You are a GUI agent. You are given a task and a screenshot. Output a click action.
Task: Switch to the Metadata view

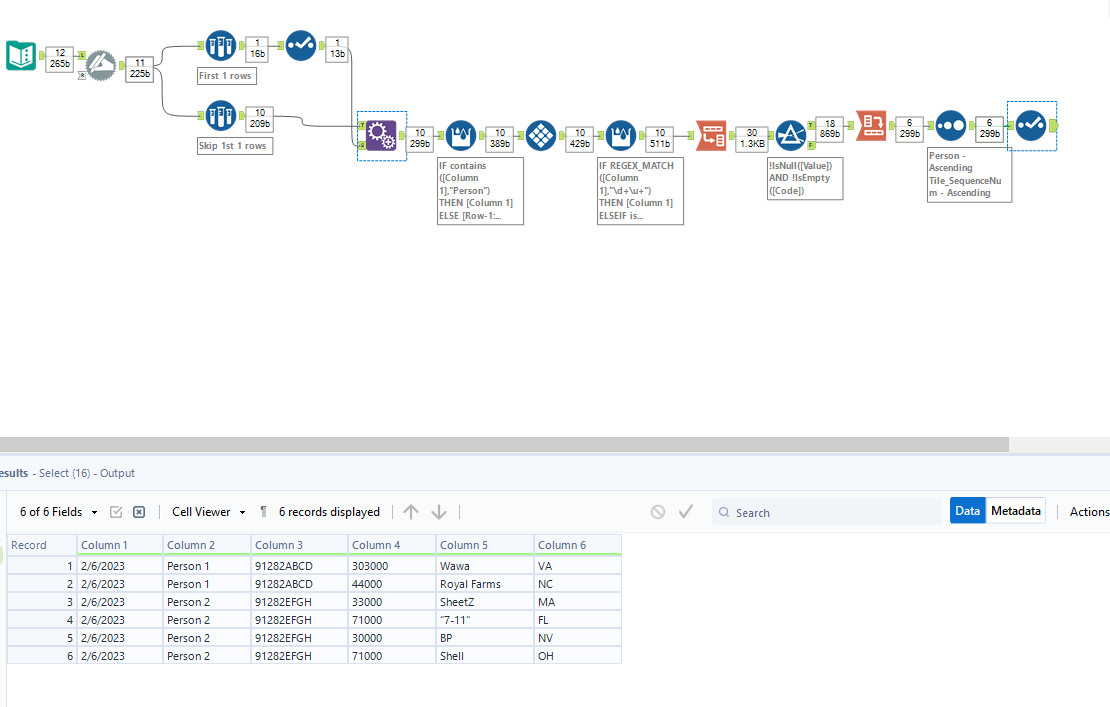tap(1016, 510)
